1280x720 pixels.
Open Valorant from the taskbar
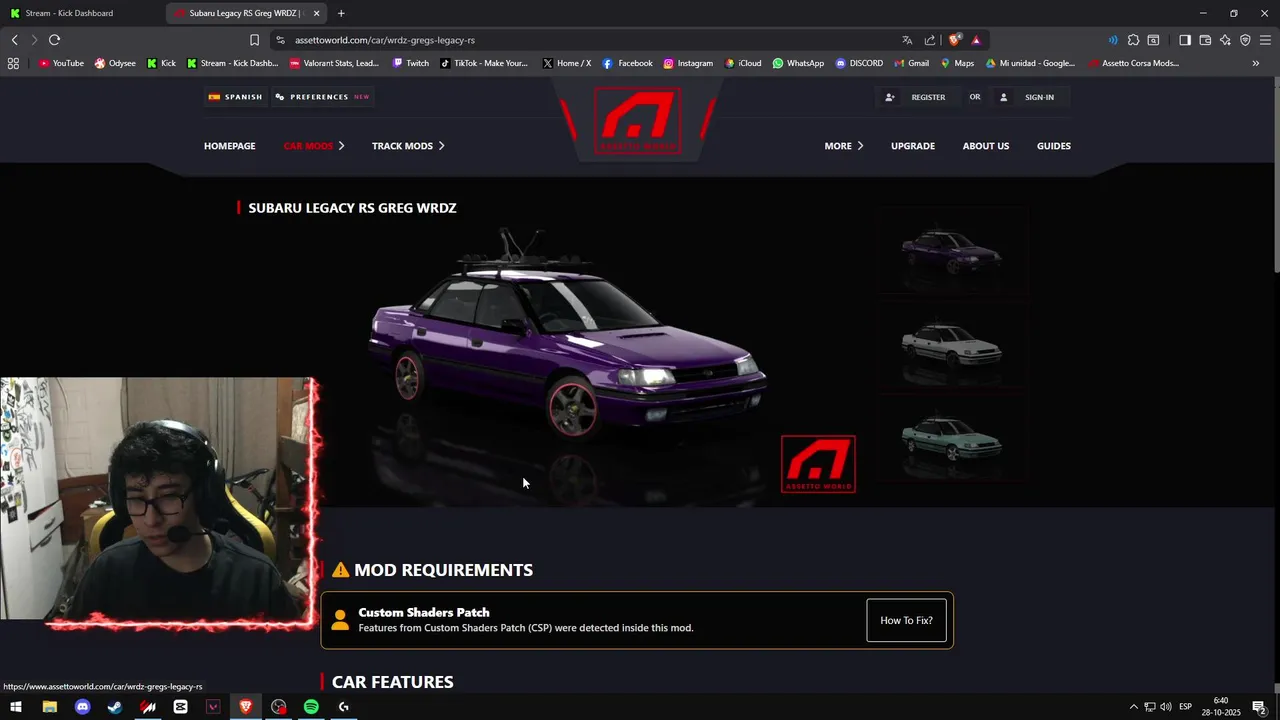(213, 707)
